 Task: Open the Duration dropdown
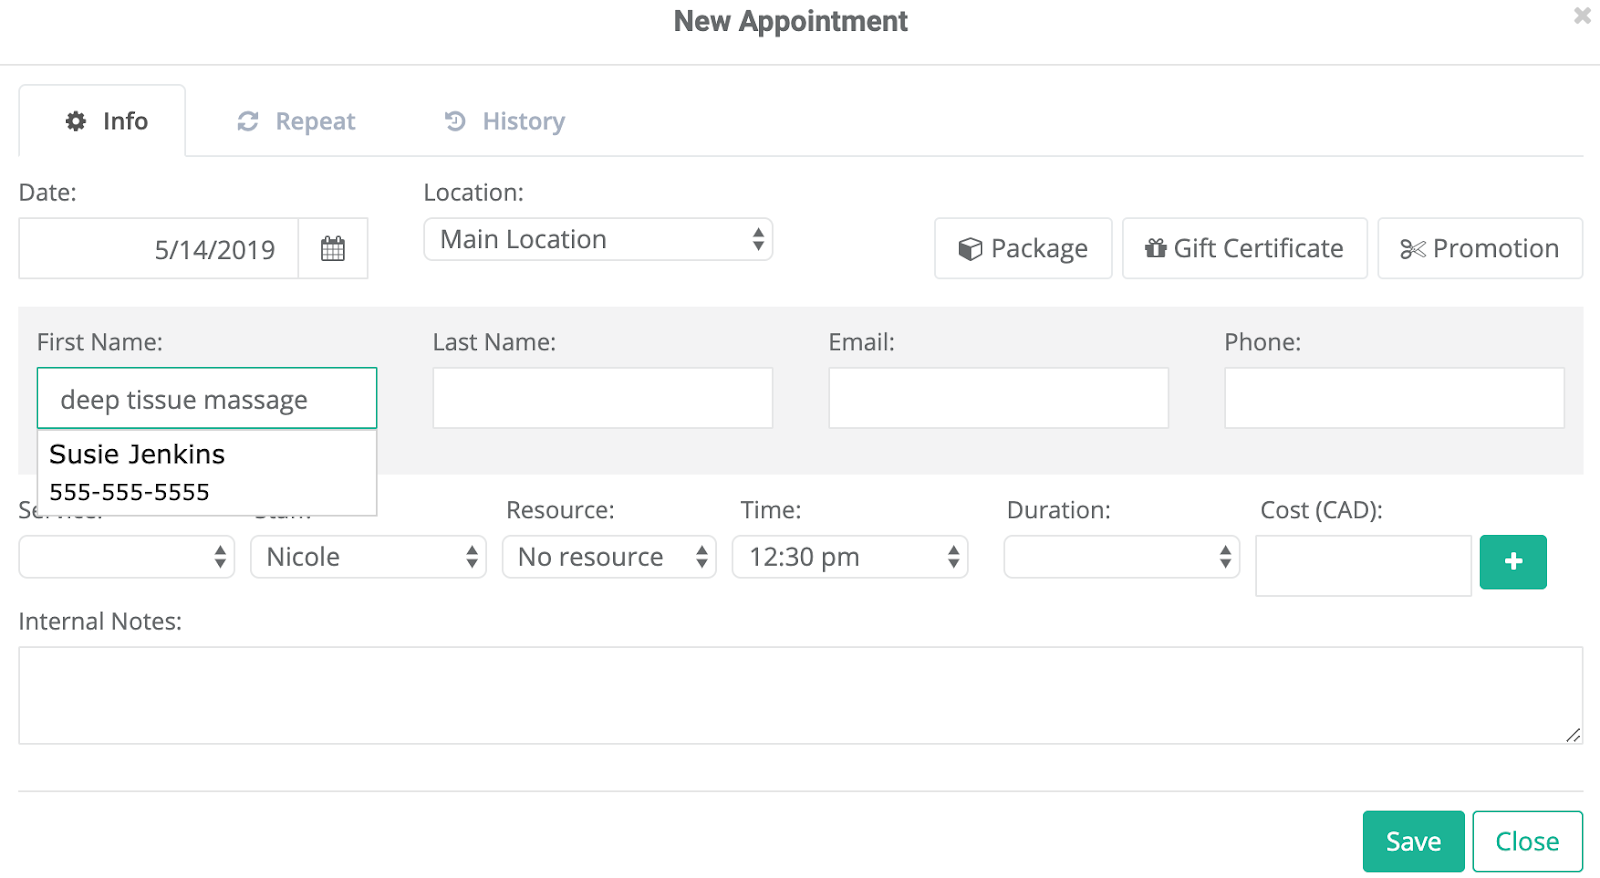(1121, 557)
